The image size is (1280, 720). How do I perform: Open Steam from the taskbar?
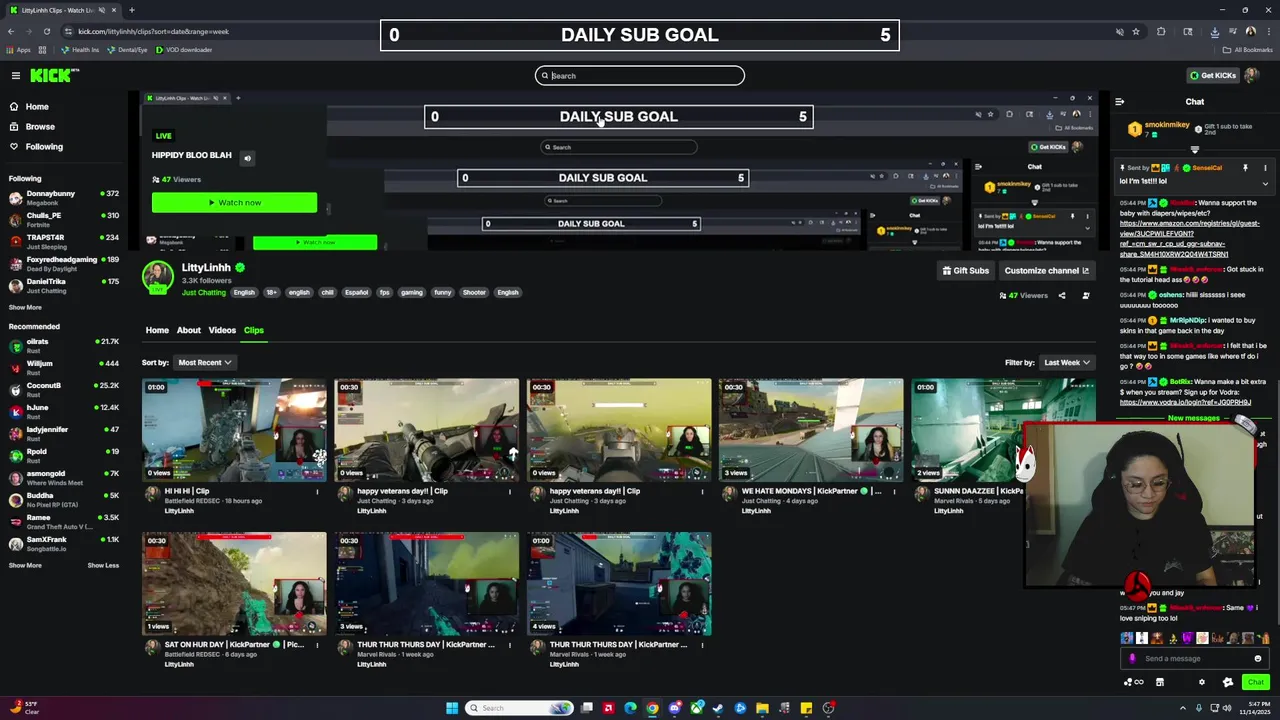pos(718,708)
